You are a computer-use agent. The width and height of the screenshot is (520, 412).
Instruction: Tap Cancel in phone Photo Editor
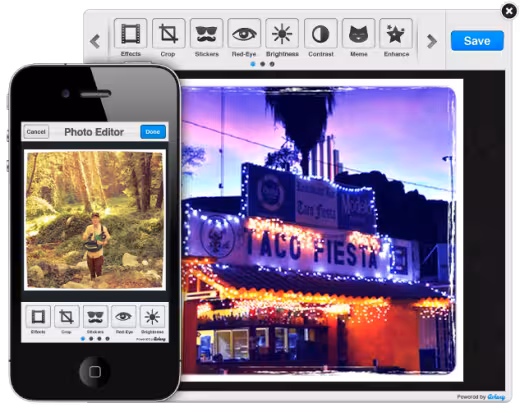pyautogui.click(x=36, y=132)
